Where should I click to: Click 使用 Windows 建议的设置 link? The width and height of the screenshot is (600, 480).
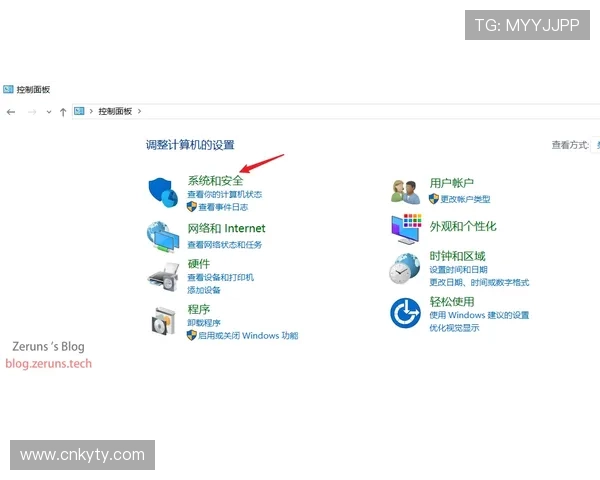click(x=479, y=315)
